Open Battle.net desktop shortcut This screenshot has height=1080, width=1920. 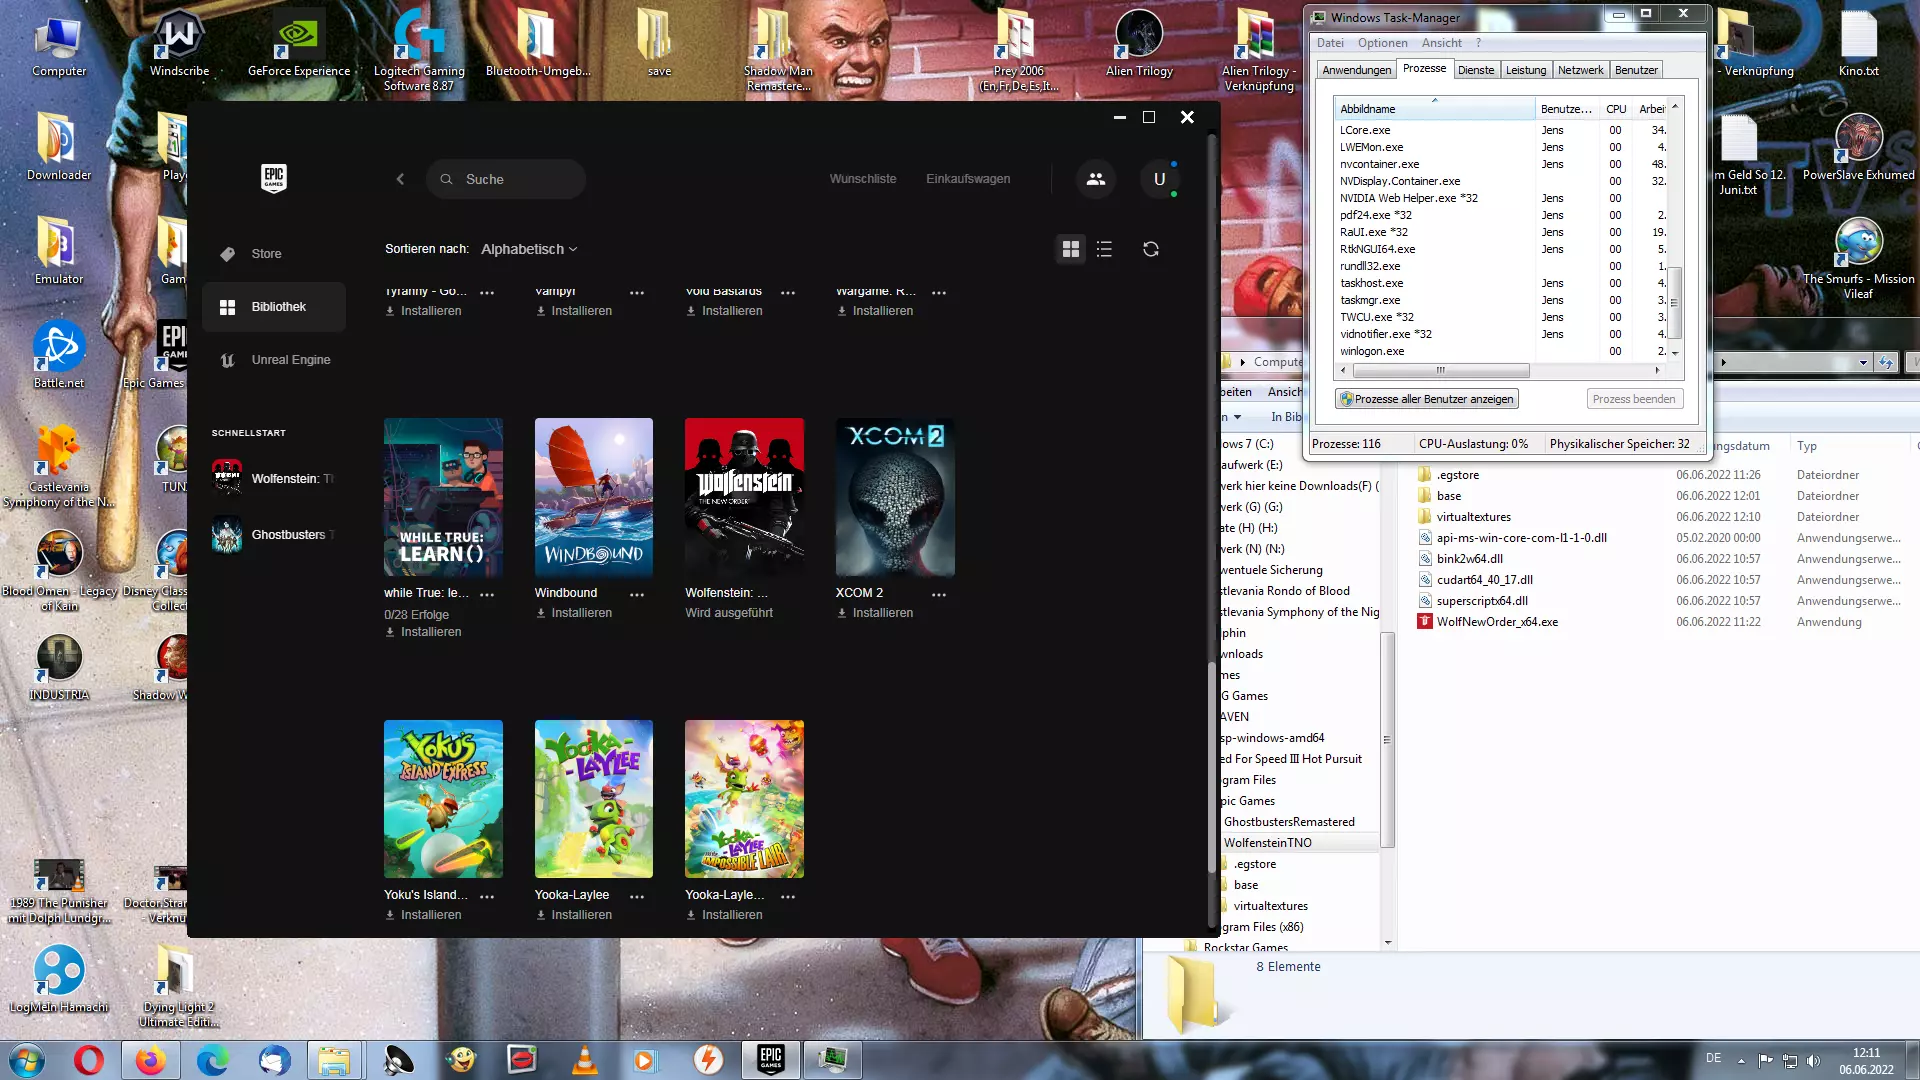(59, 355)
